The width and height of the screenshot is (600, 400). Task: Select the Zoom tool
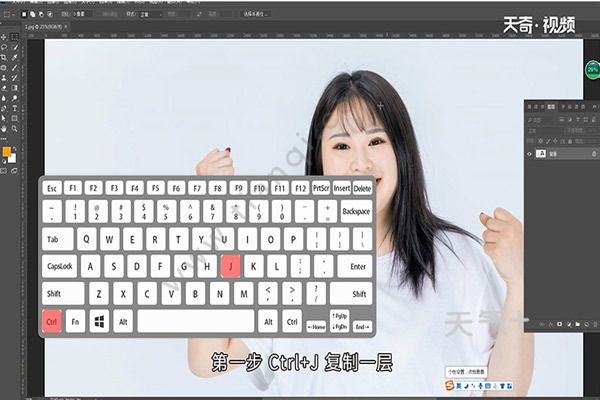click(x=15, y=129)
